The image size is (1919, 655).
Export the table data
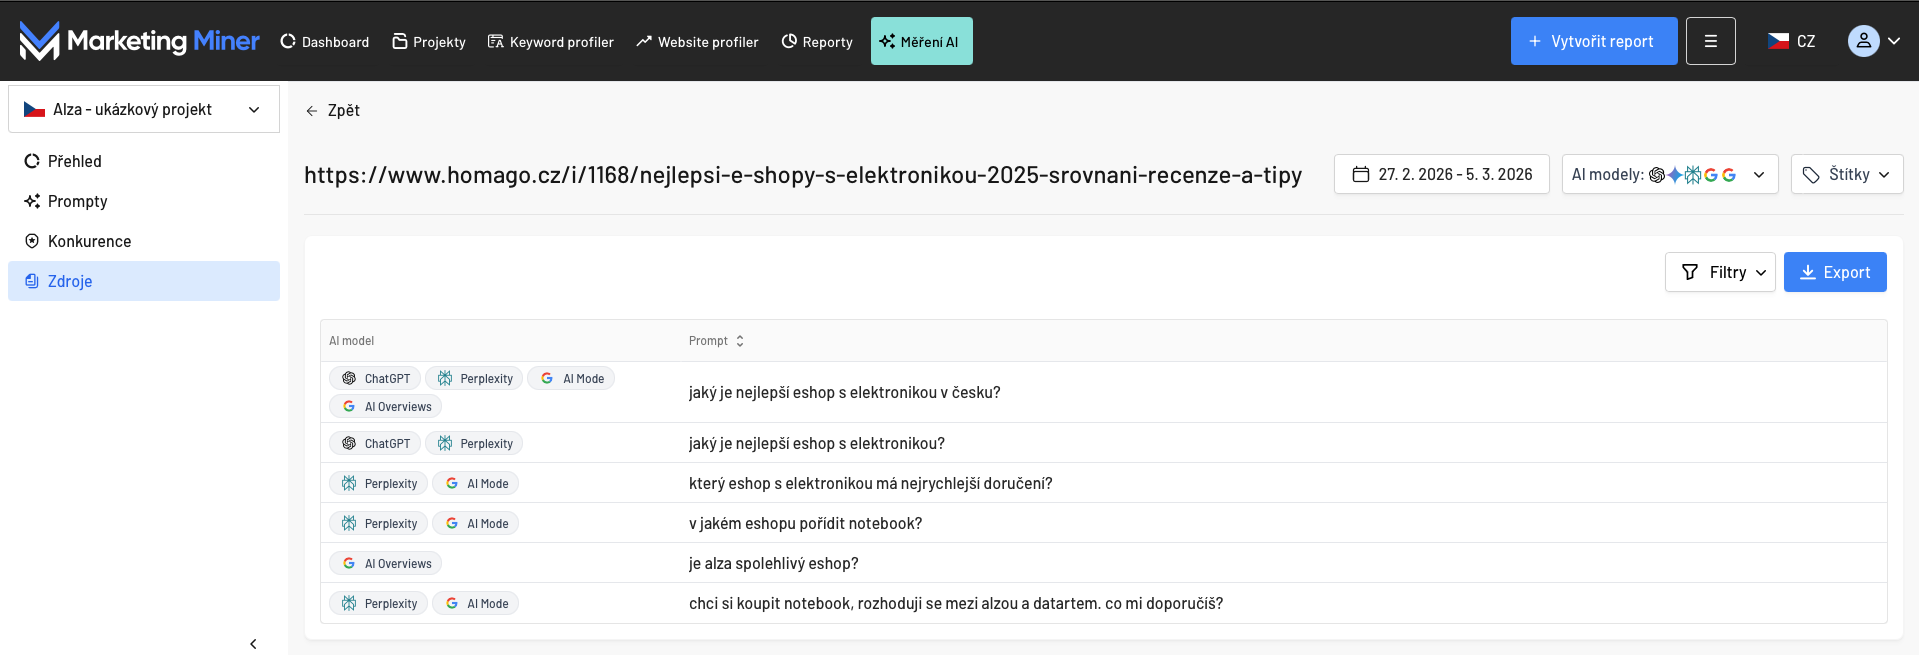click(x=1834, y=273)
